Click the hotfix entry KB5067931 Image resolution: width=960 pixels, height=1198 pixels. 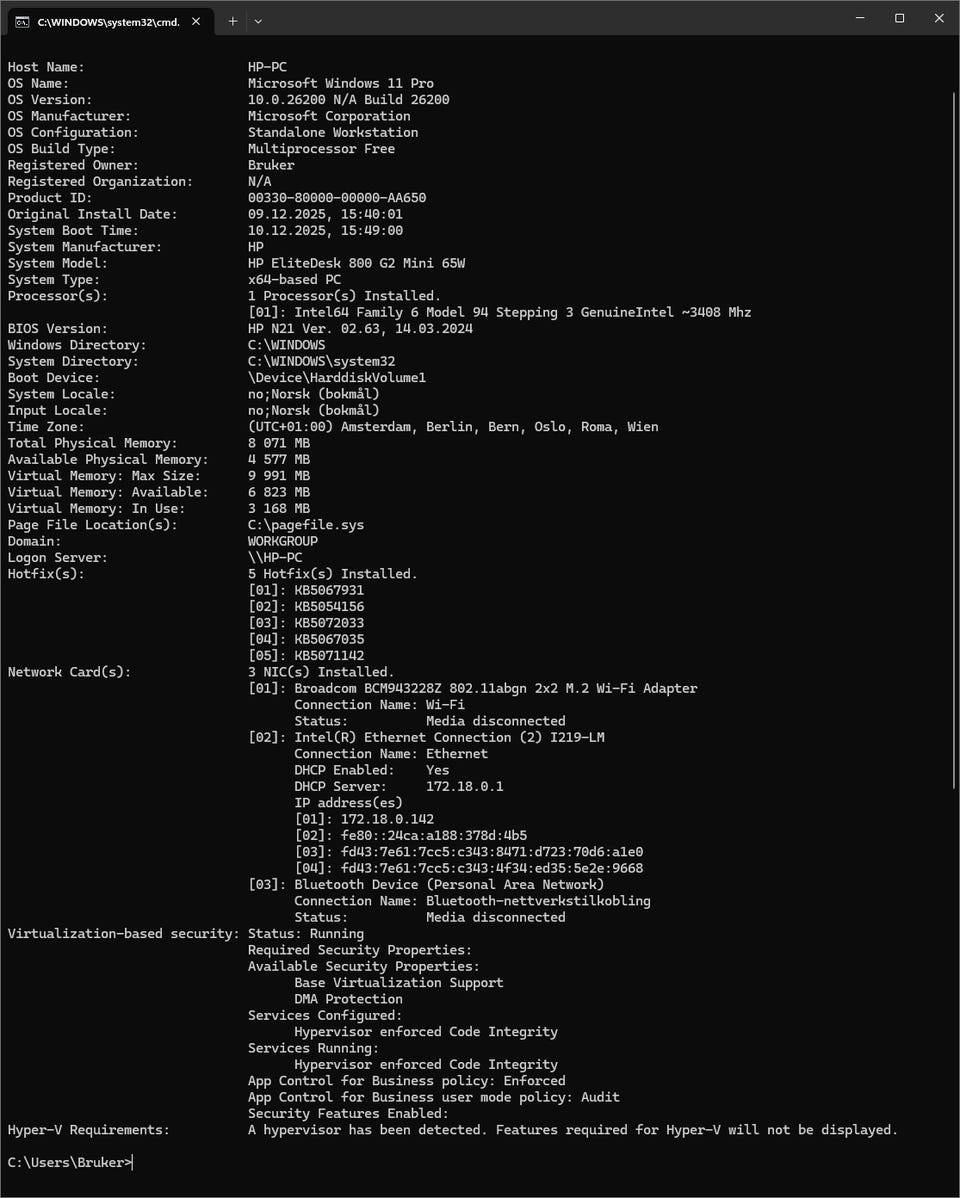click(329, 591)
